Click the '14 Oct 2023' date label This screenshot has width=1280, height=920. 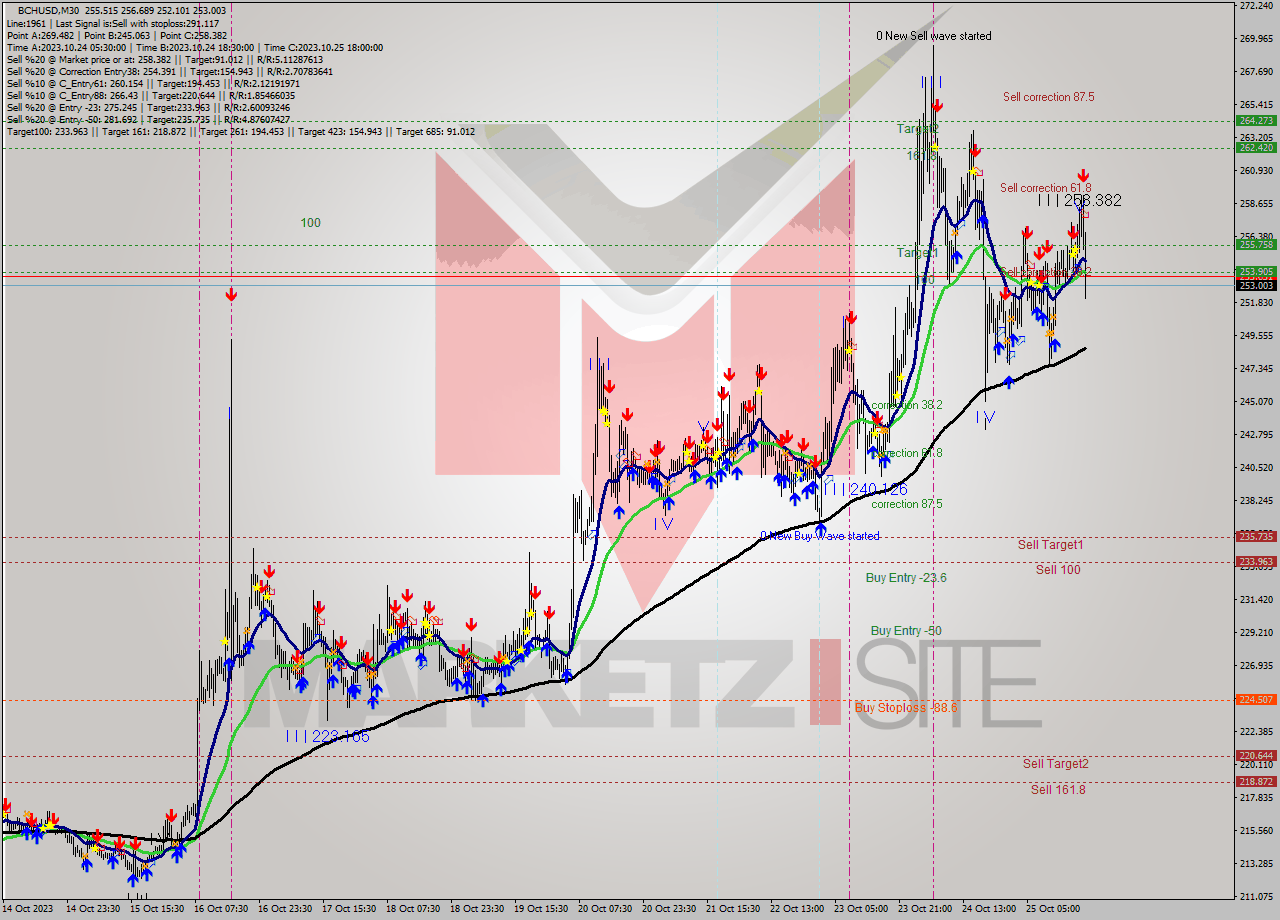[26, 909]
